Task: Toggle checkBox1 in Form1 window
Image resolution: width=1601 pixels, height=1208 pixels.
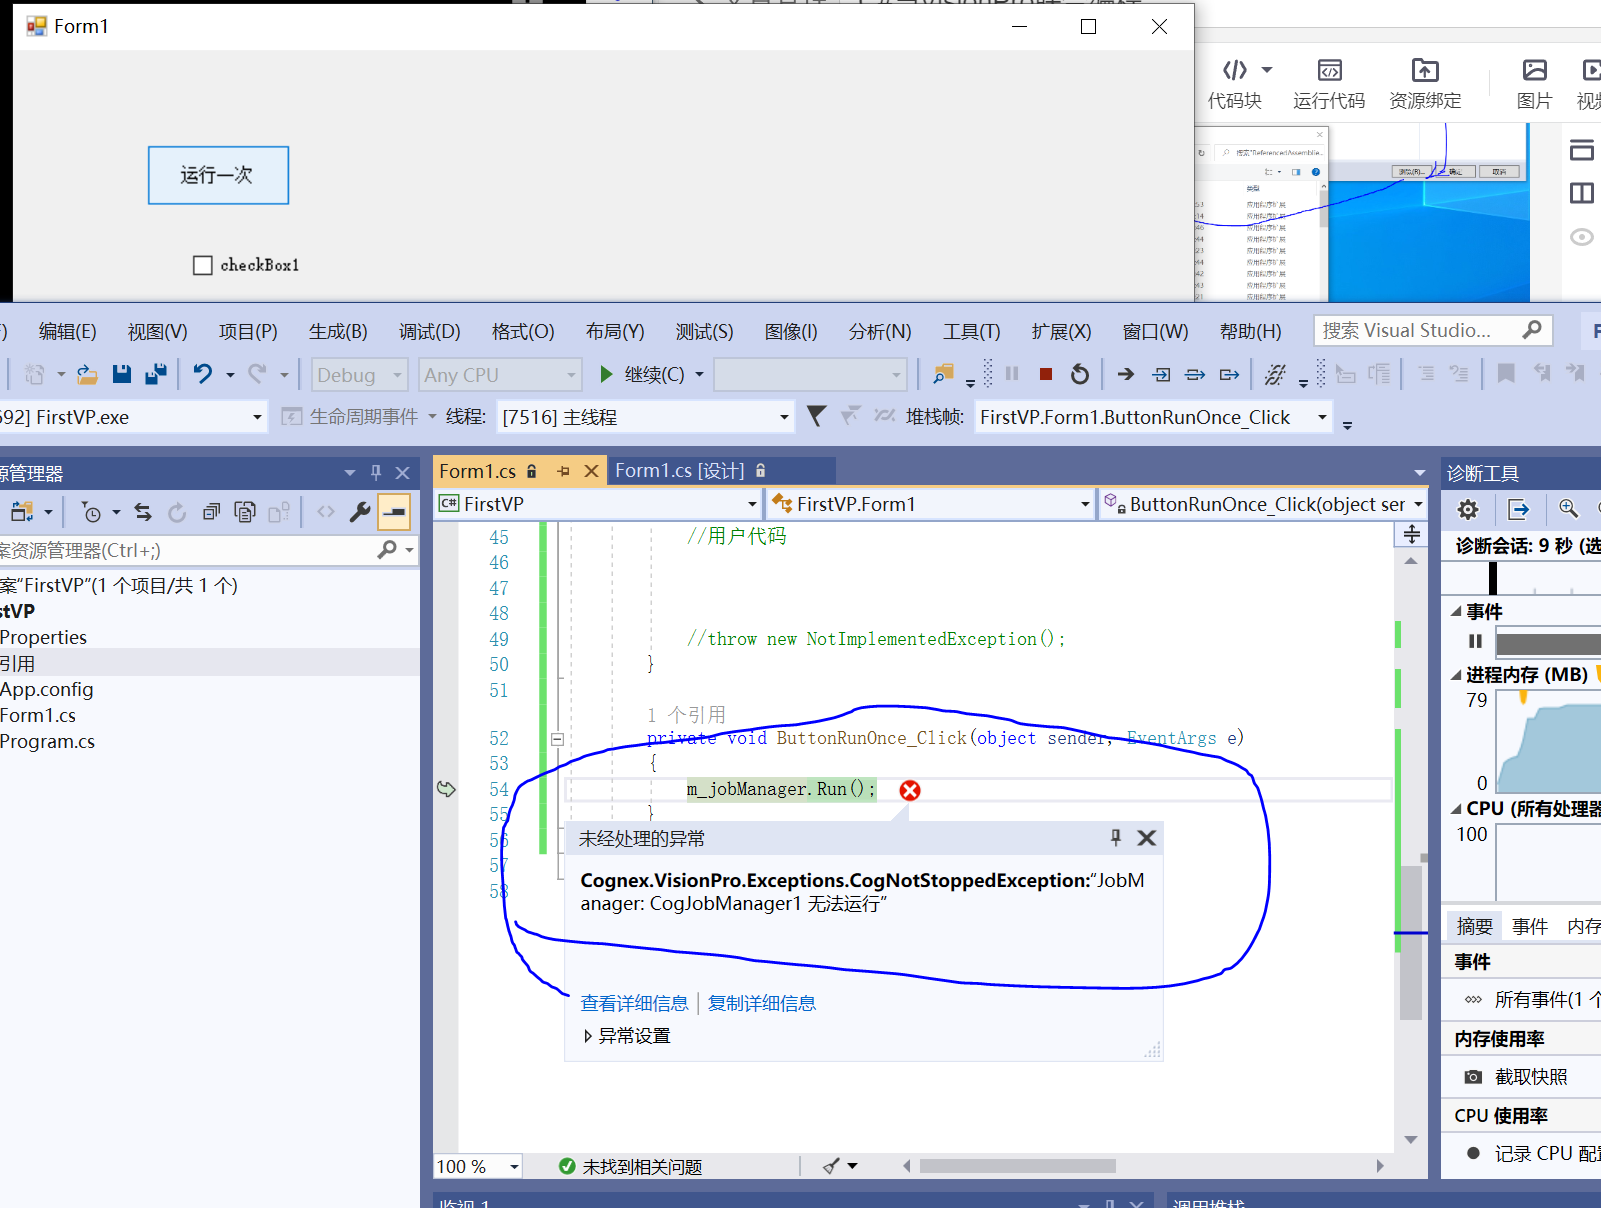Action: (203, 265)
